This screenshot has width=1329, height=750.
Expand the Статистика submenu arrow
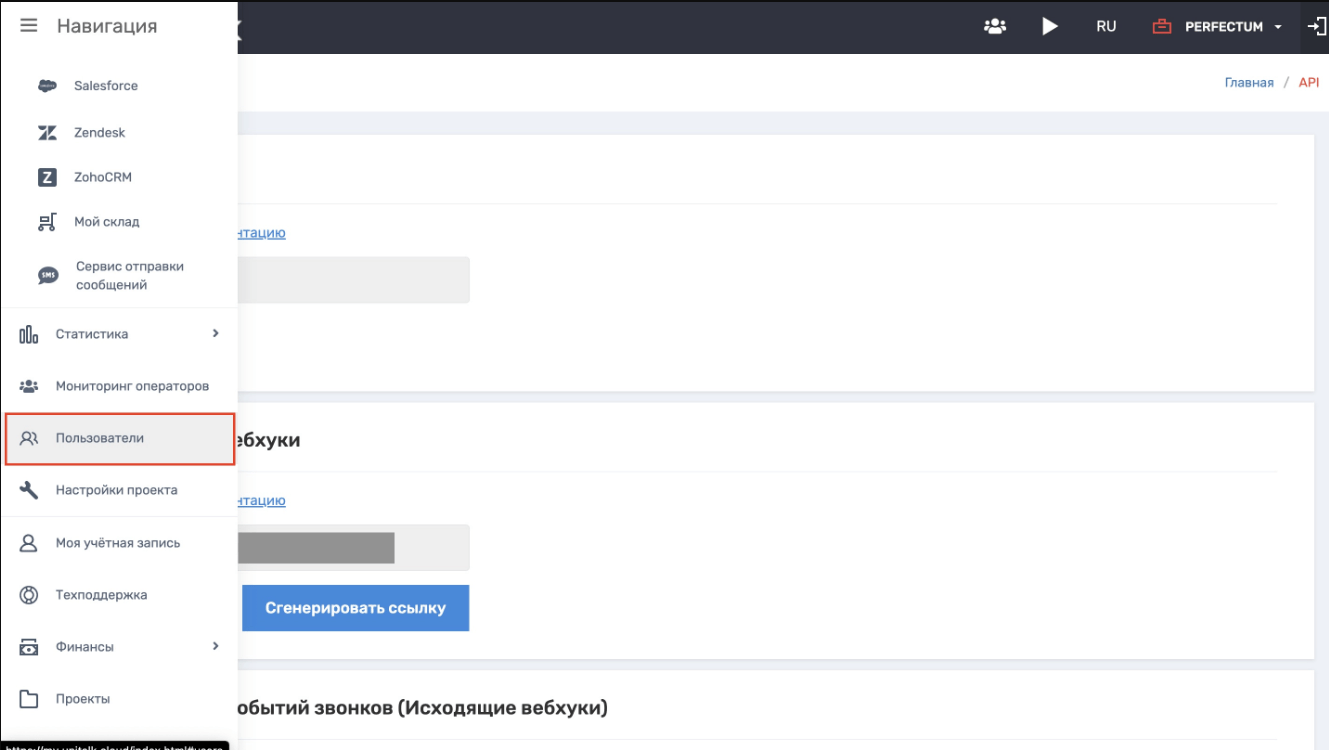click(x=215, y=334)
